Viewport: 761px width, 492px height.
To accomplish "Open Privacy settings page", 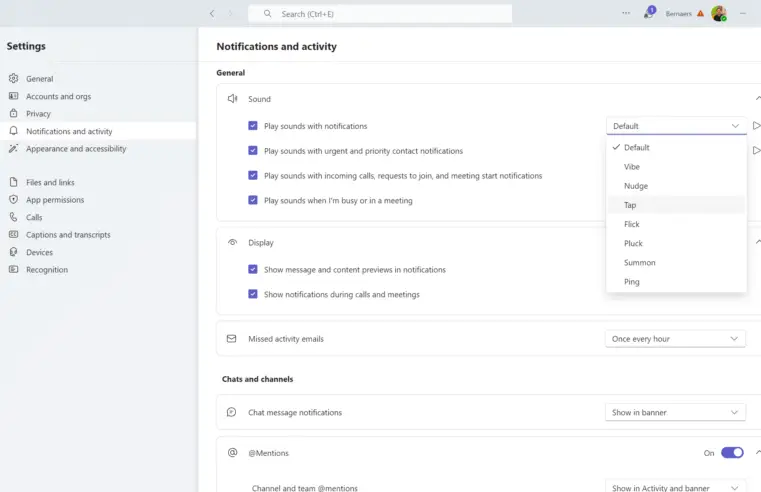I will 98,114.
